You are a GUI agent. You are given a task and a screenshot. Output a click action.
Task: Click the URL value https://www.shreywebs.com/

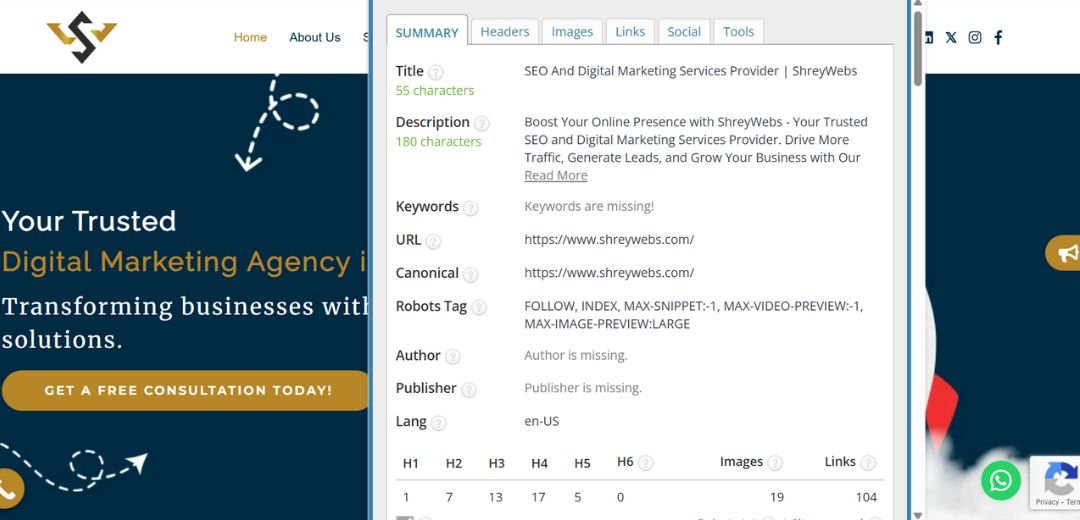click(x=609, y=240)
